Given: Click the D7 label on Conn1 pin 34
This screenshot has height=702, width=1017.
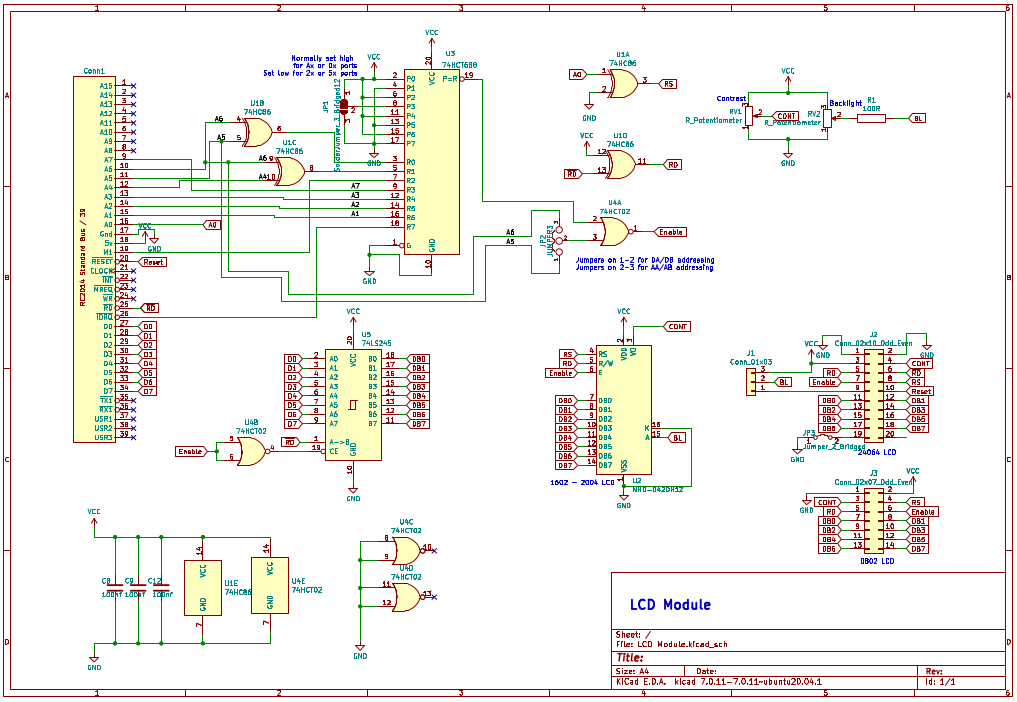Looking at the screenshot, I should pos(149,391).
